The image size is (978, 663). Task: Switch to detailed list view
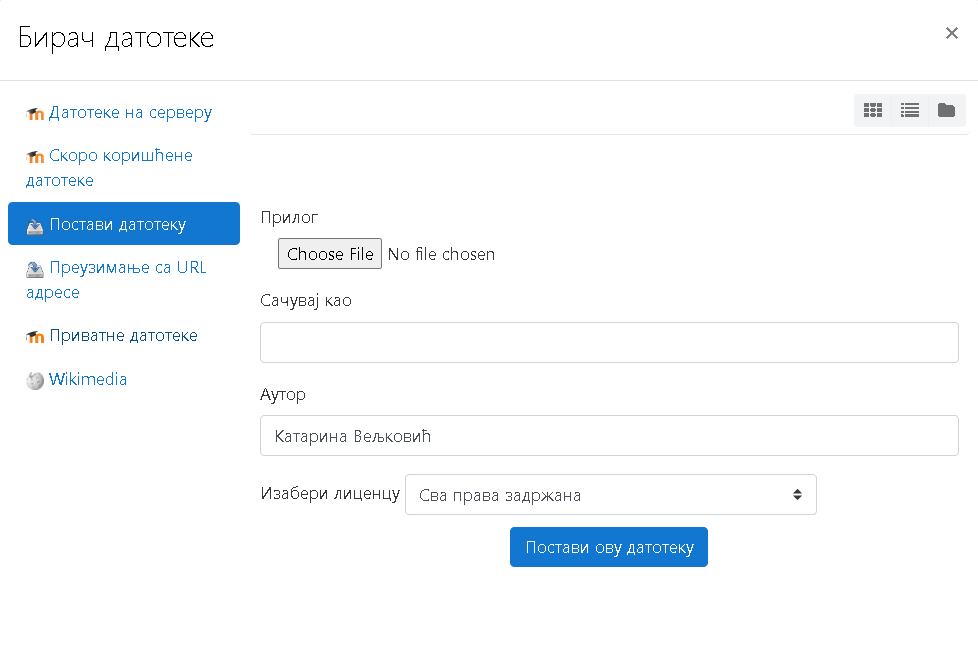point(910,110)
